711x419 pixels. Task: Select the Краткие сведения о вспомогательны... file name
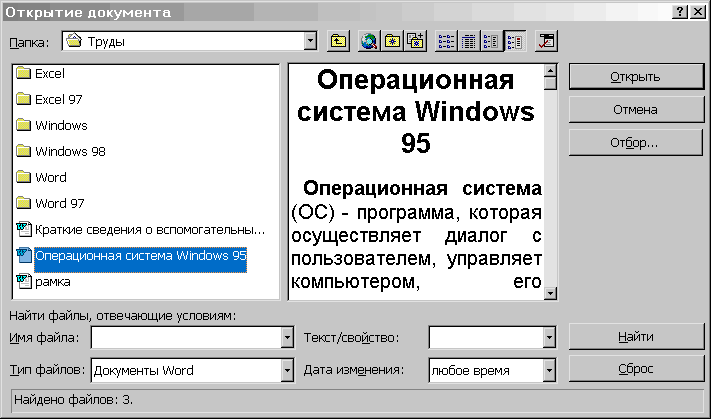point(150,229)
